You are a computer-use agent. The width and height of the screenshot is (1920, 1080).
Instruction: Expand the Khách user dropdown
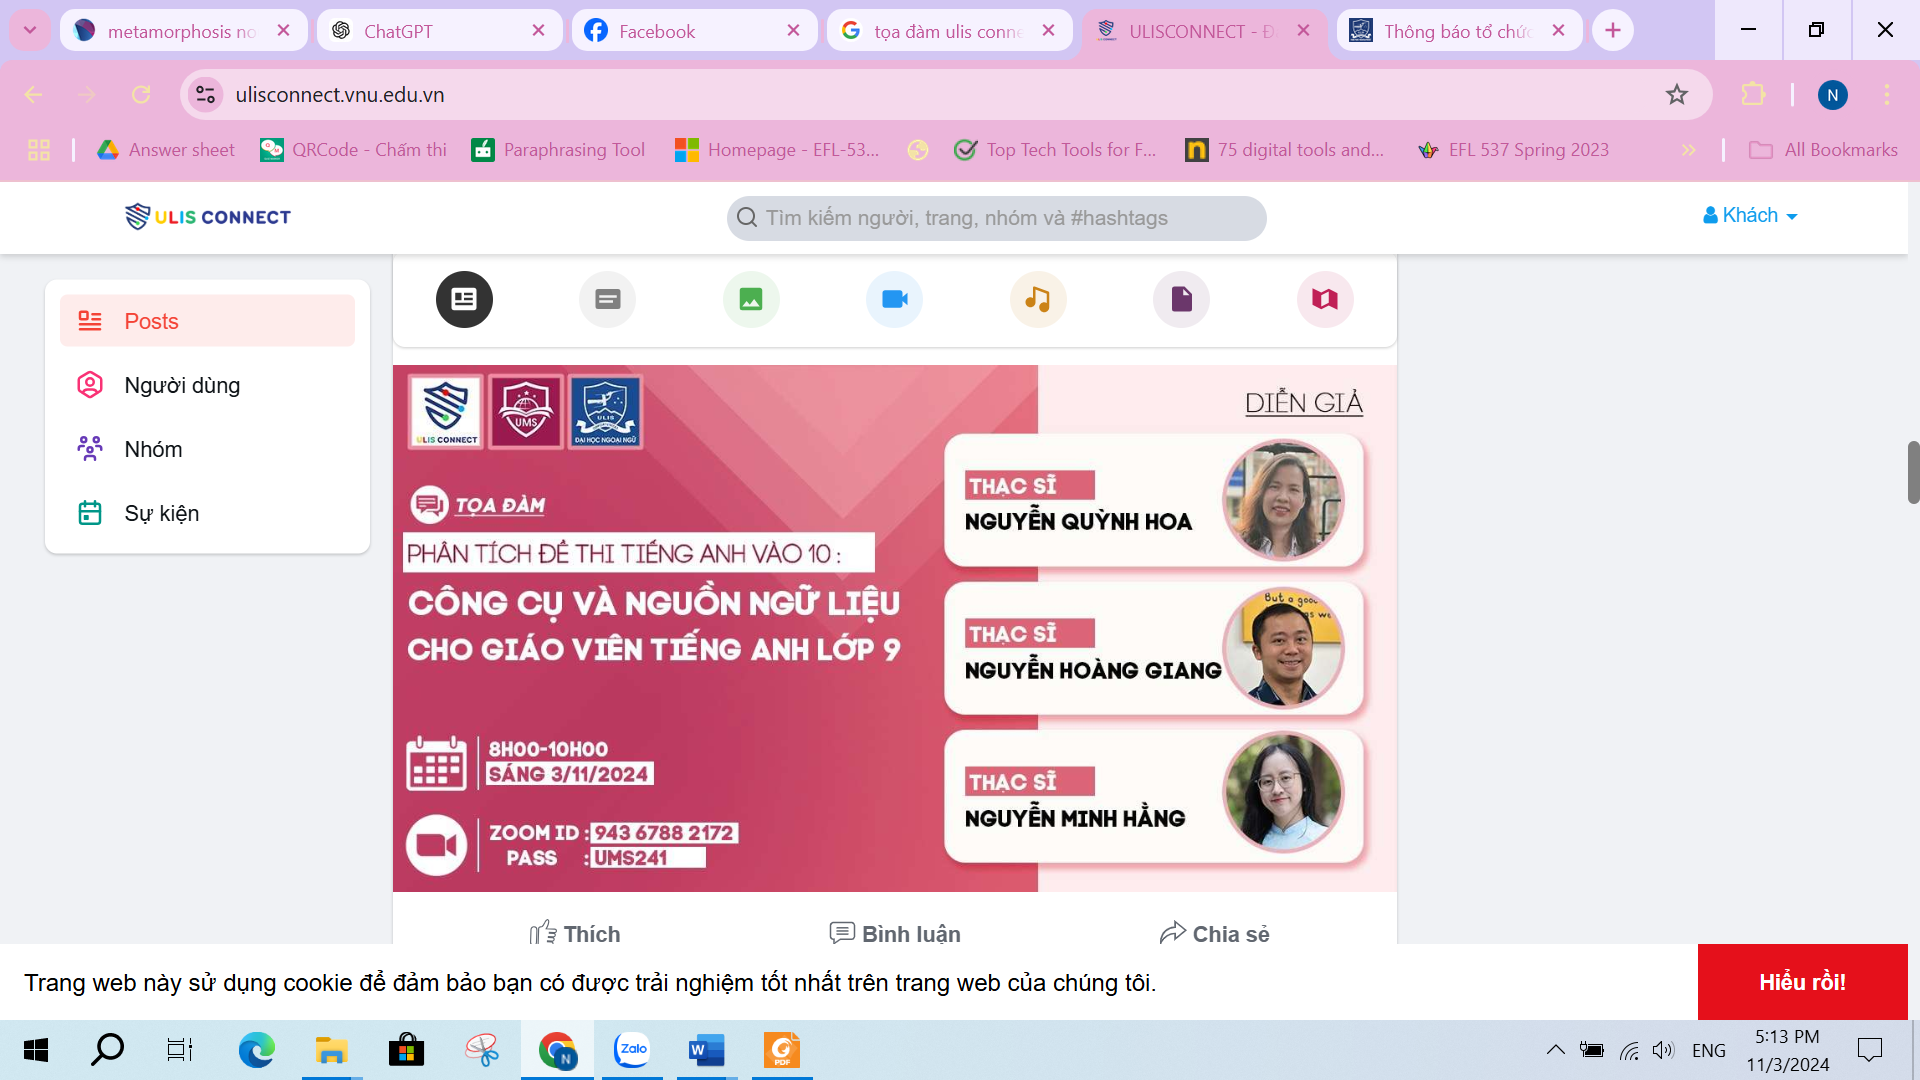pyautogui.click(x=1750, y=216)
